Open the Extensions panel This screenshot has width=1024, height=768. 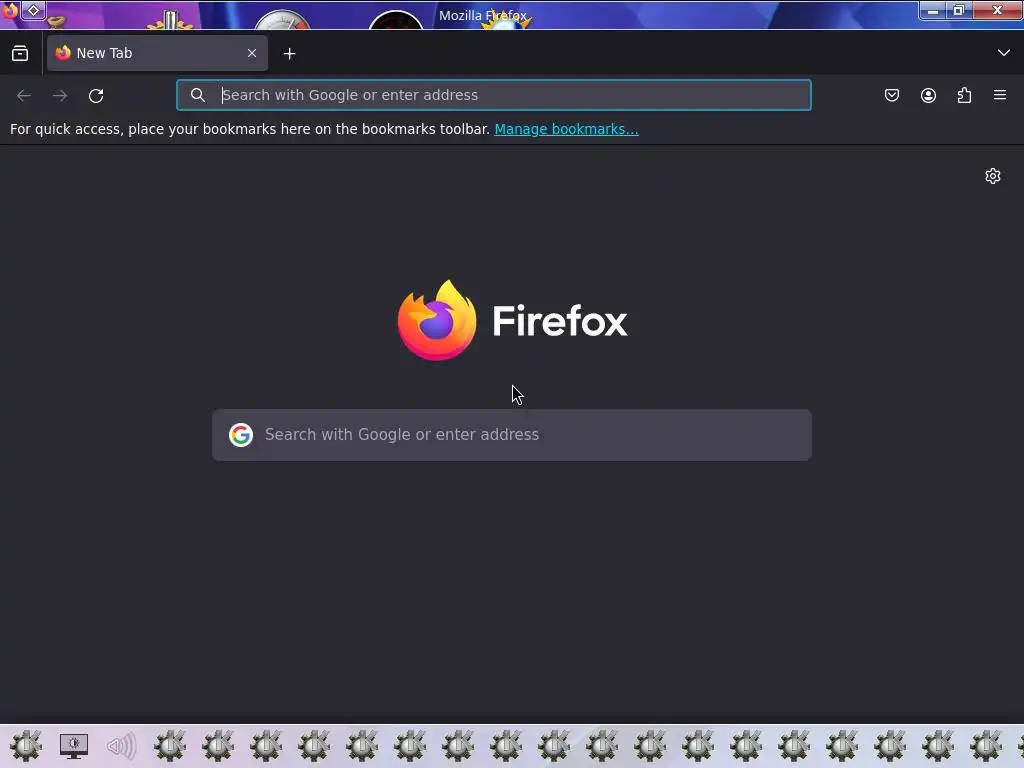click(x=964, y=95)
